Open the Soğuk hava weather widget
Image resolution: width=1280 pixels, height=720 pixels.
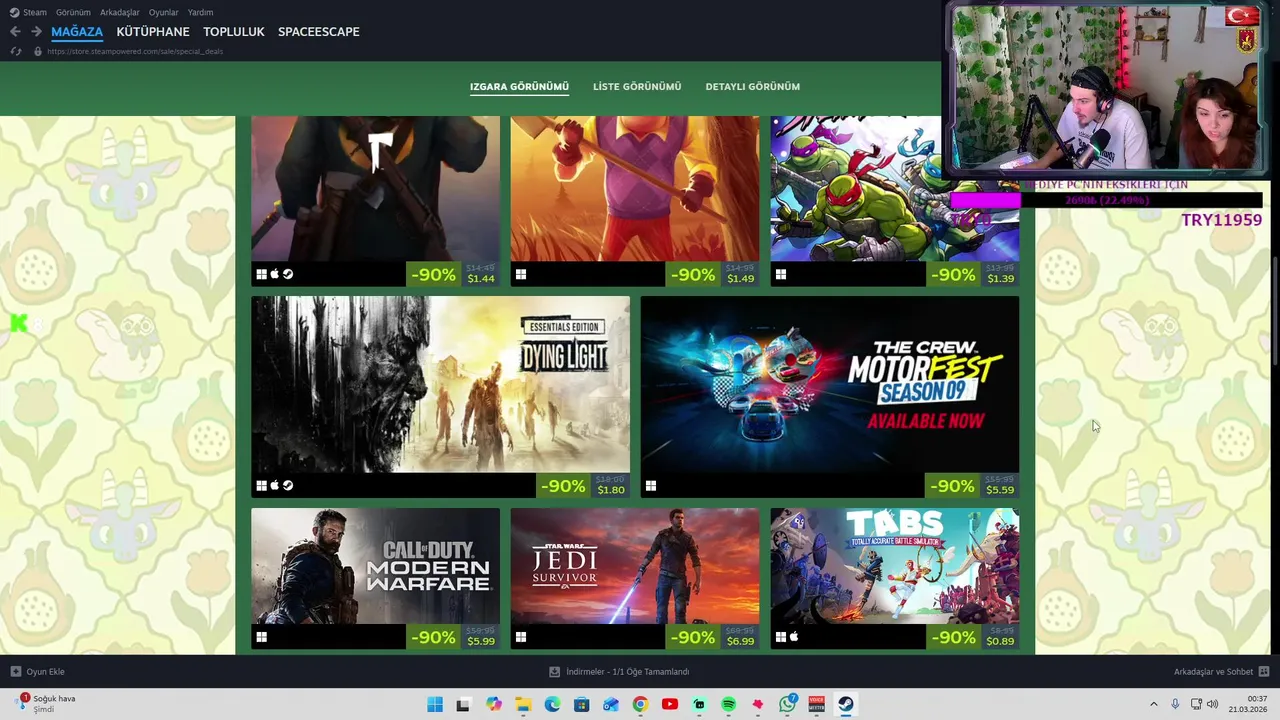pyautogui.click(x=45, y=704)
